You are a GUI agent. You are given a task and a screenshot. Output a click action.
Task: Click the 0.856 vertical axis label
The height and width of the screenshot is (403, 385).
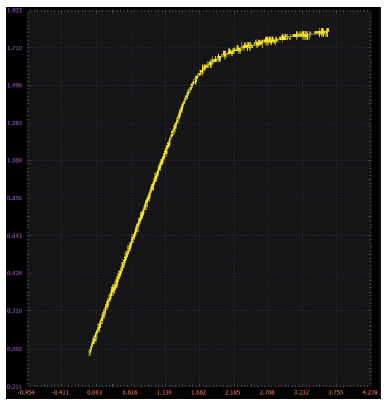pyautogui.click(x=14, y=198)
